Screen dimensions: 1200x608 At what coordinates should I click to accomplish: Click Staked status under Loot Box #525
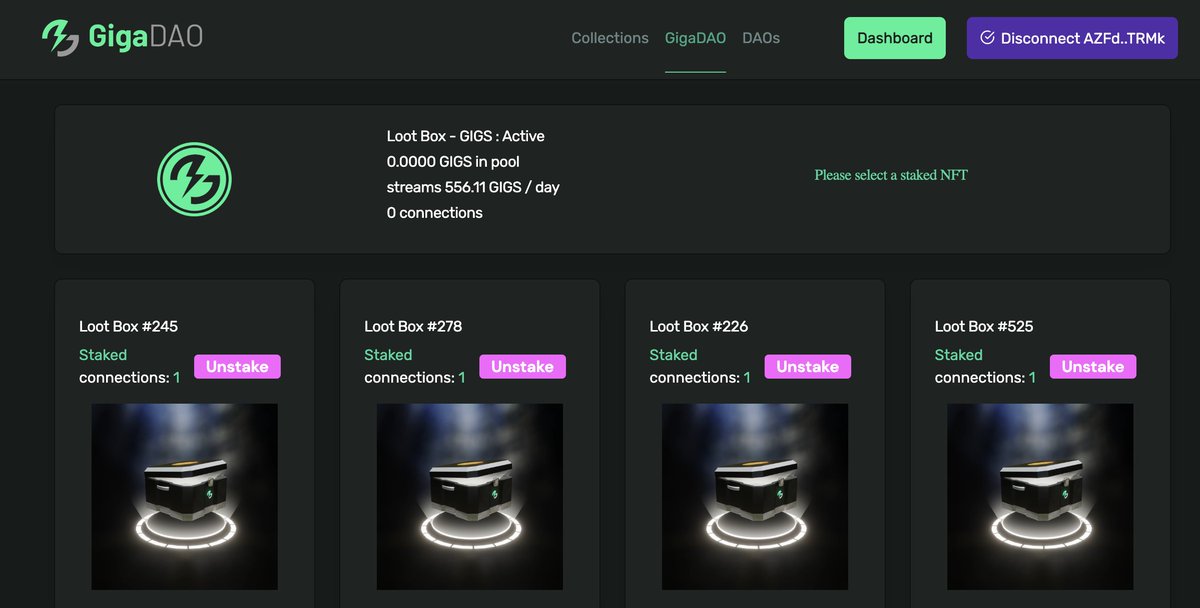pos(958,355)
